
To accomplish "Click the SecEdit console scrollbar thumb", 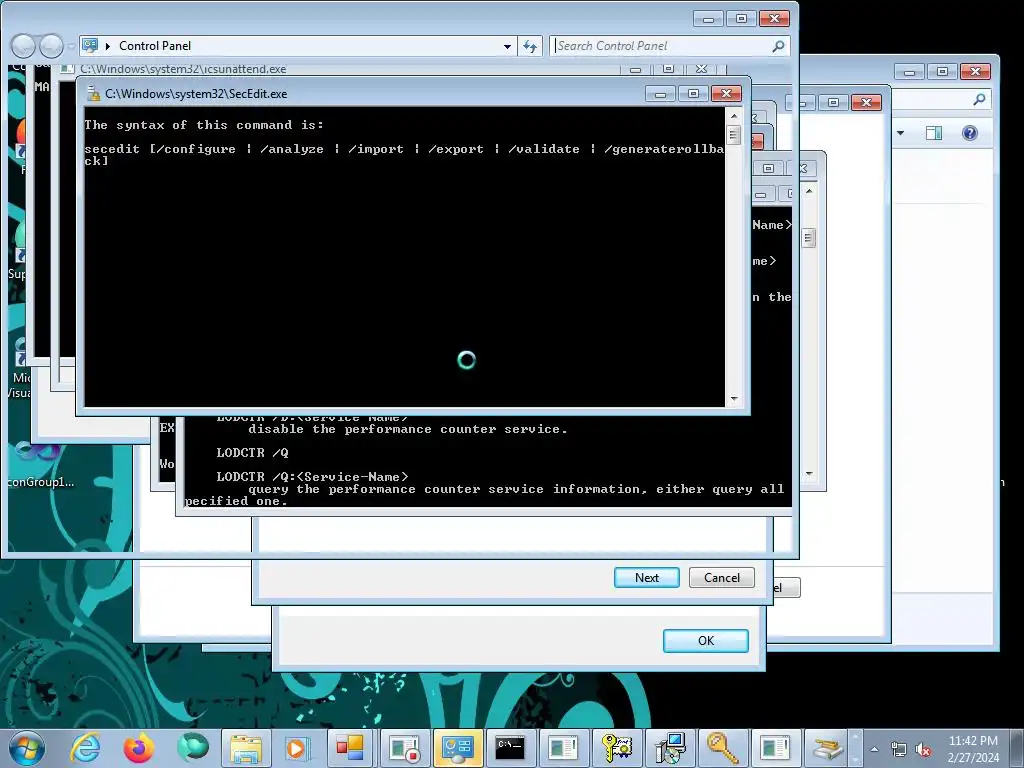I will coord(734,135).
